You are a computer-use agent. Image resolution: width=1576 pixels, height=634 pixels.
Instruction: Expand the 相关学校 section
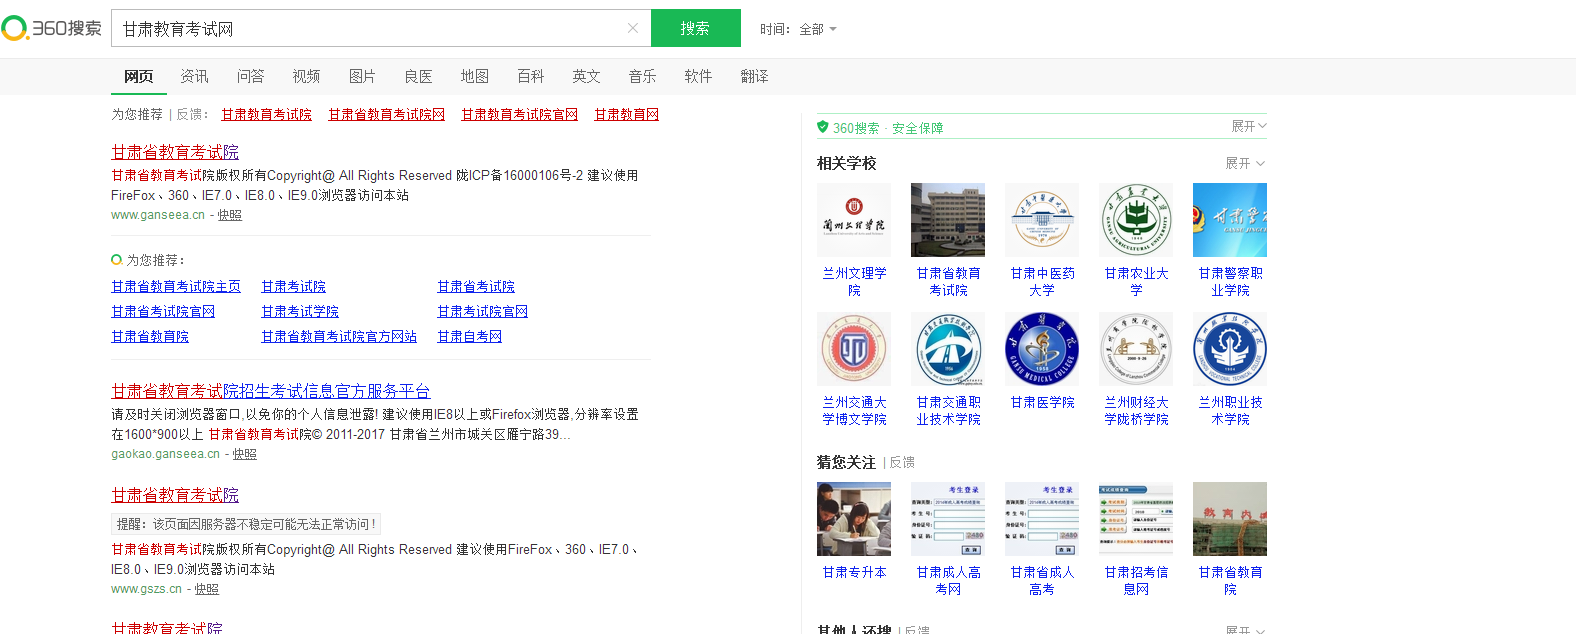point(1245,163)
